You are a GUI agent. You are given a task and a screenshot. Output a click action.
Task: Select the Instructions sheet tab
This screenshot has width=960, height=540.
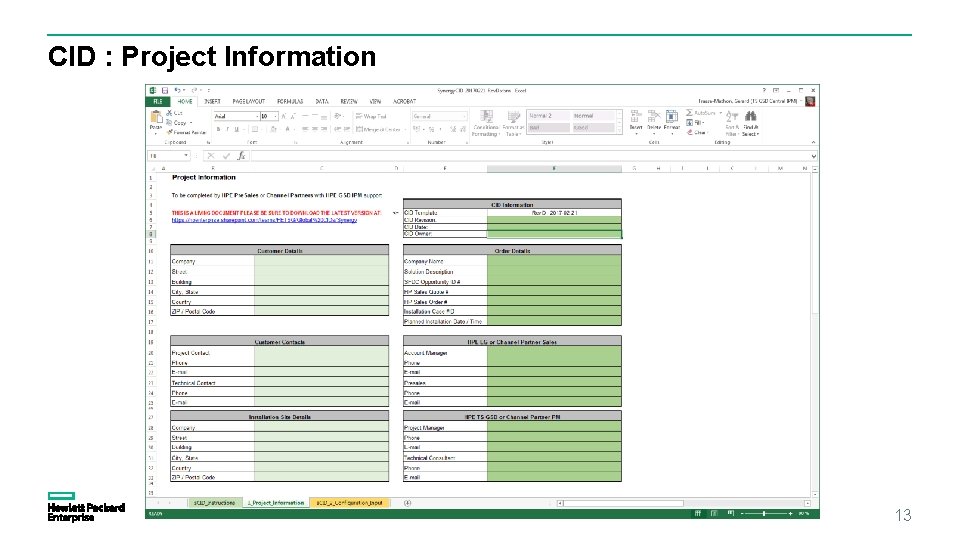point(214,503)
